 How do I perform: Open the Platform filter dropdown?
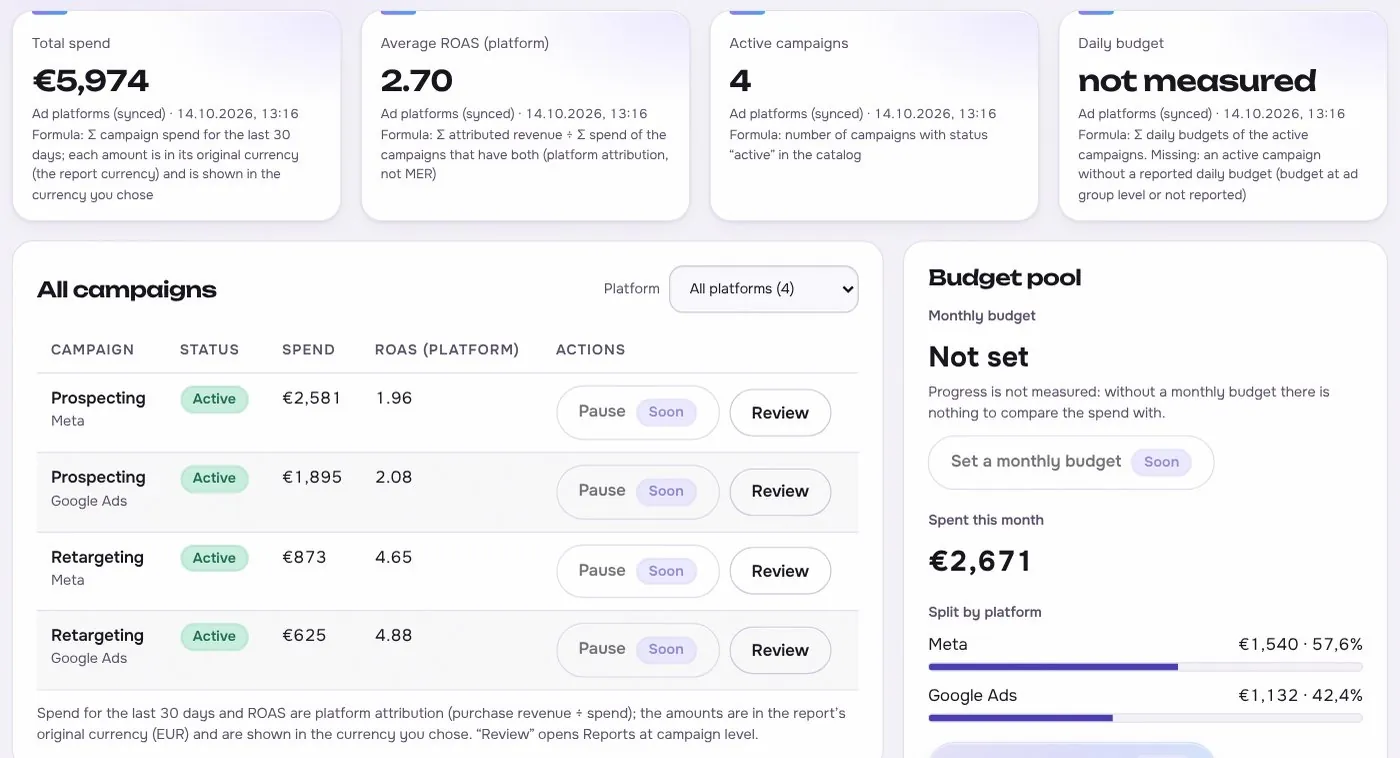pyautogui.click(x=763, y=289)
